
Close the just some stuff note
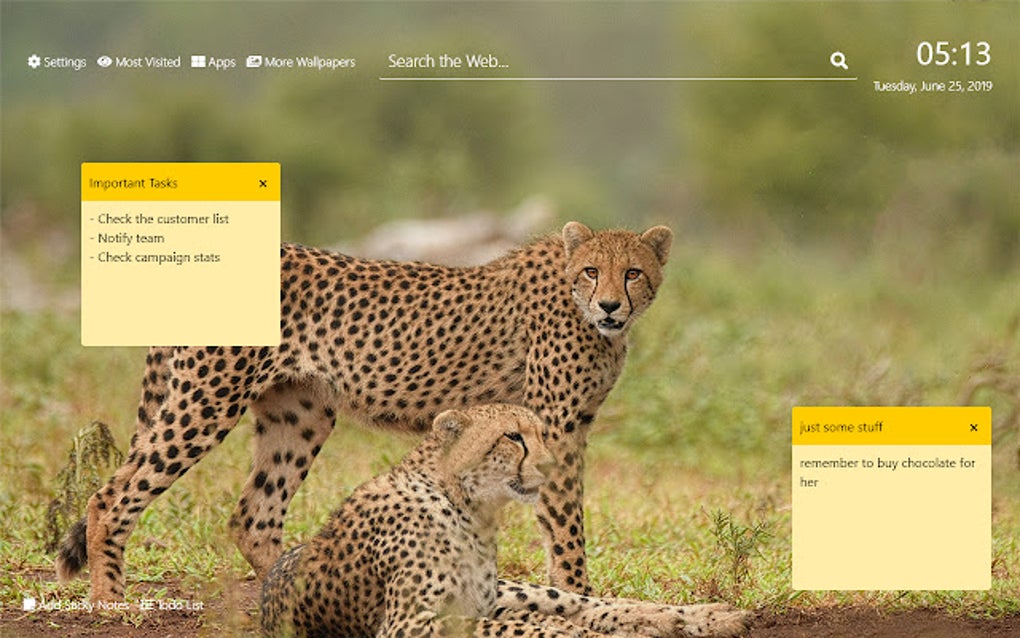pos(973,425)
